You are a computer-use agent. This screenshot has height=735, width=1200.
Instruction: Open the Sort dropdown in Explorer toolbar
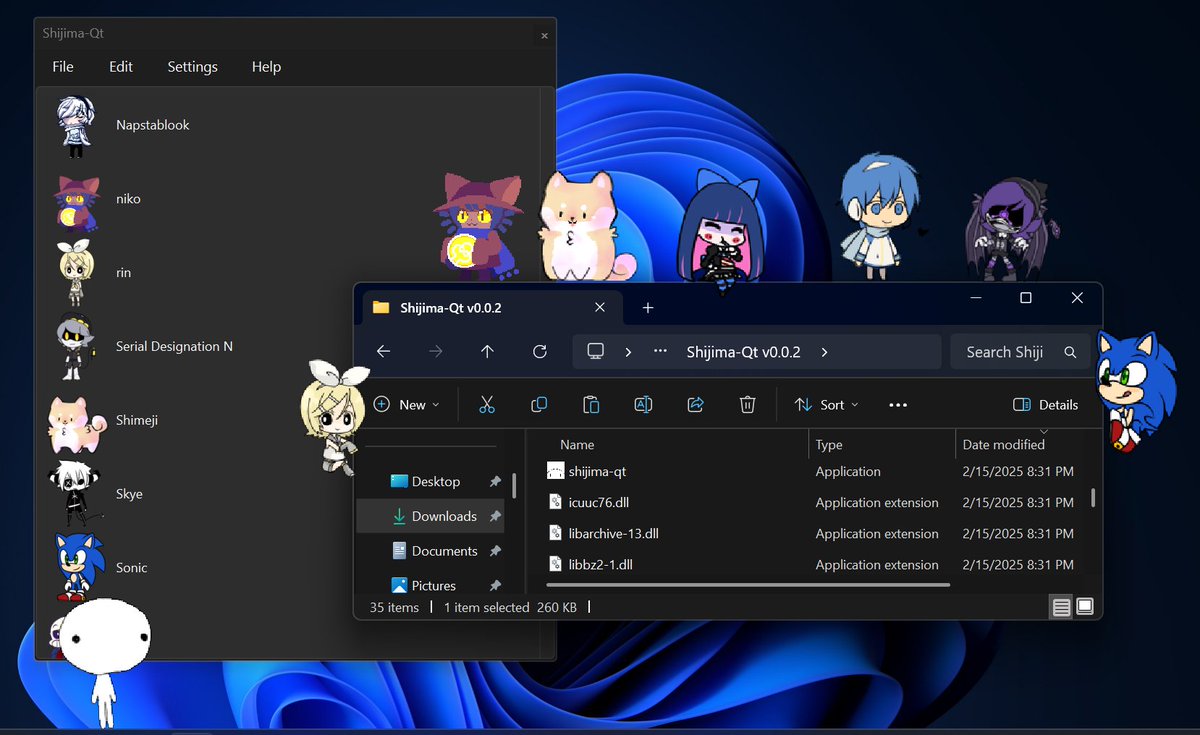coord(826,405)
